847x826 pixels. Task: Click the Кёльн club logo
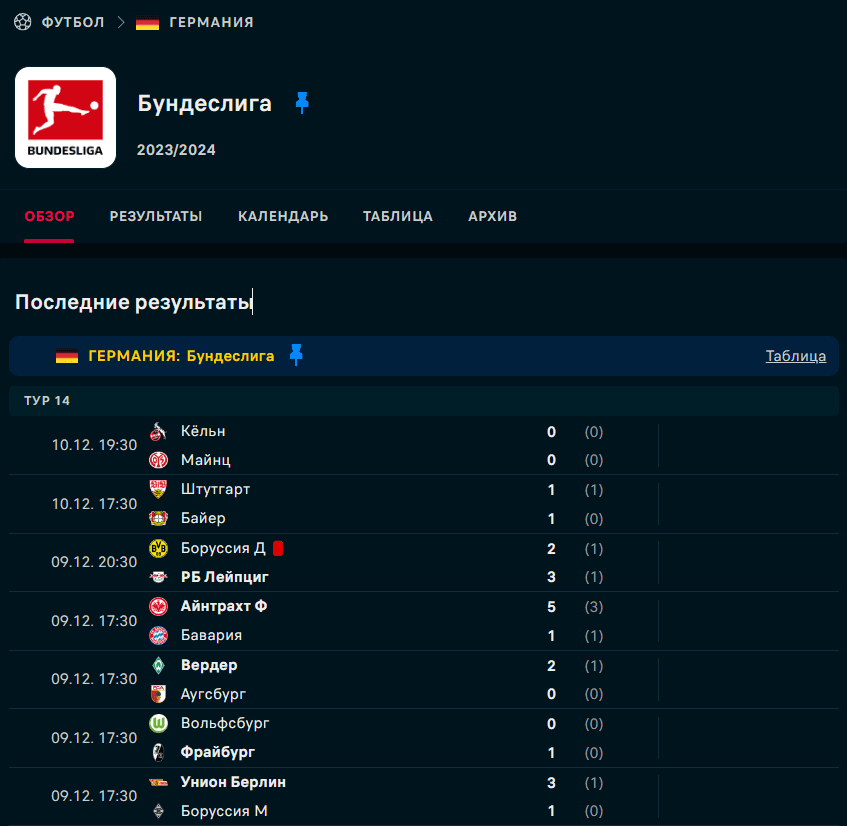(x=158, y=432)
